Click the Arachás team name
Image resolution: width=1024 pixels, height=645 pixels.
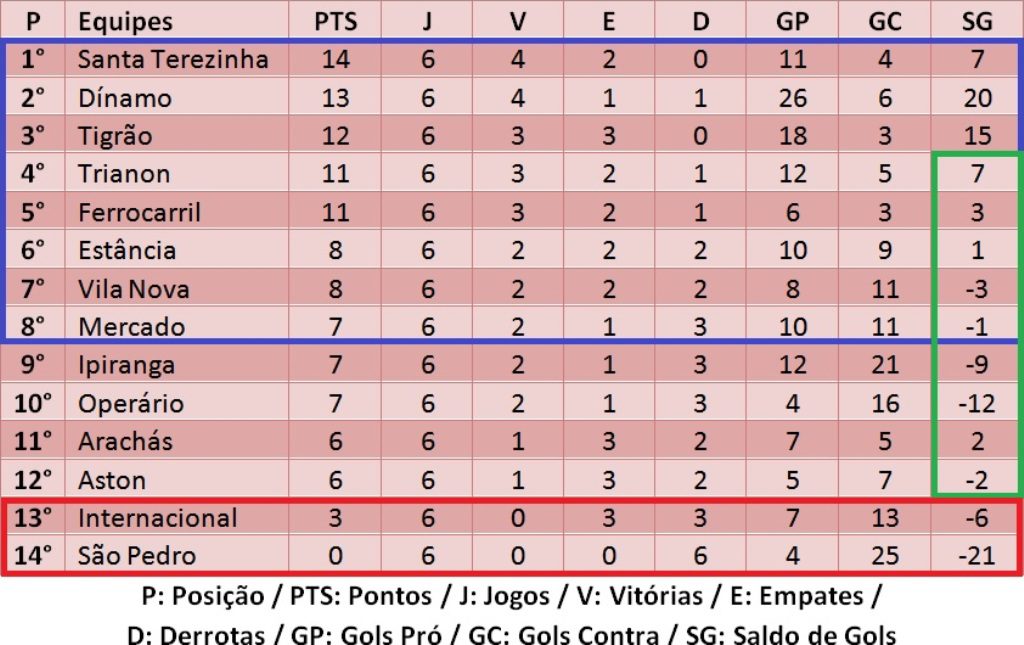tap(125, 442)
